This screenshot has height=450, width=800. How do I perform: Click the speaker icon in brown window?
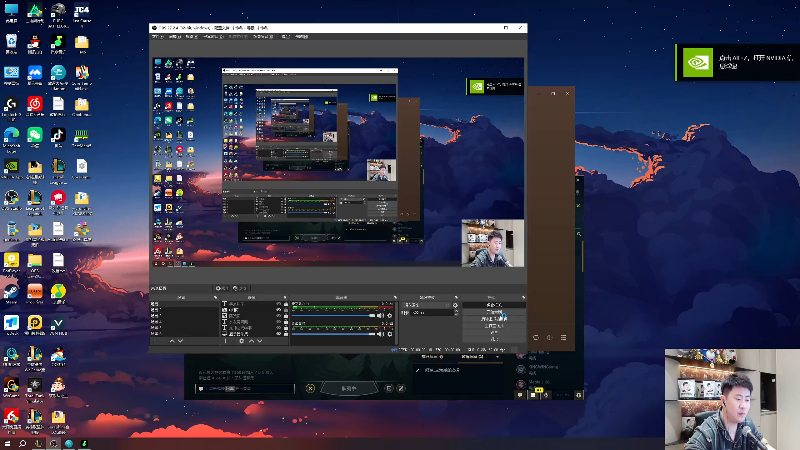[549, 337]
